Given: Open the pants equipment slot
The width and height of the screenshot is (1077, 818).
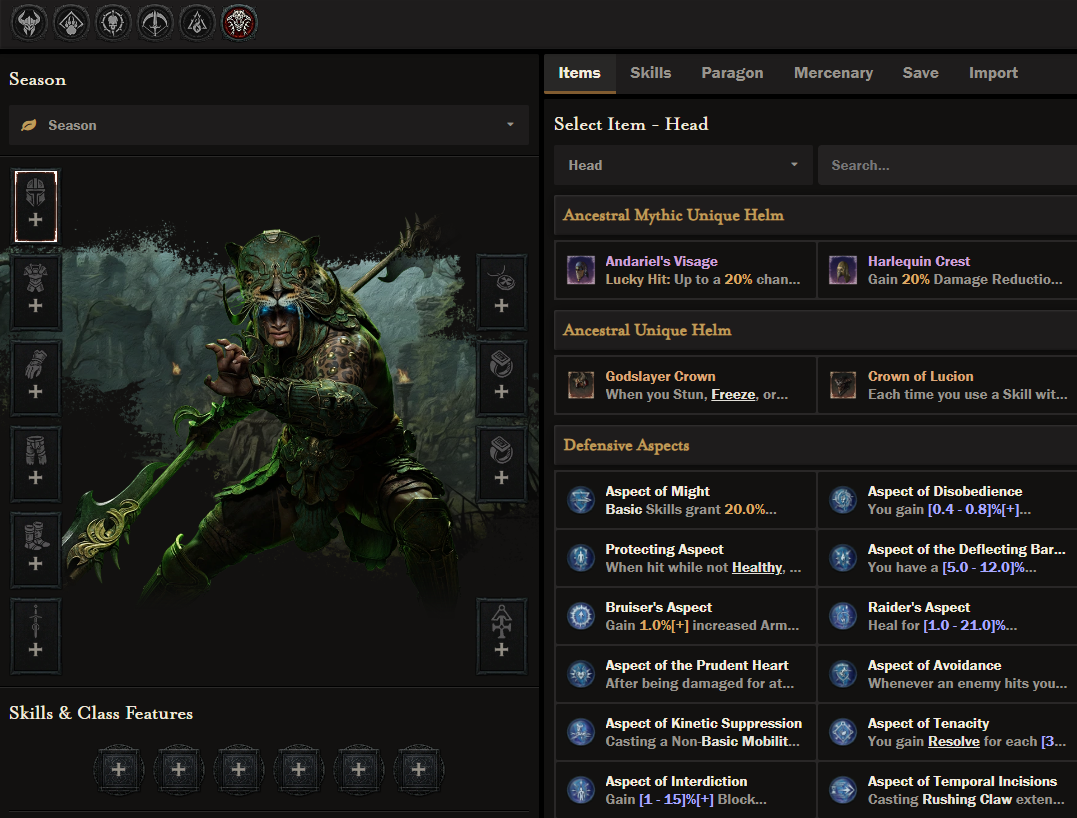Looking at the screenshot, I should tap(36, 464).
